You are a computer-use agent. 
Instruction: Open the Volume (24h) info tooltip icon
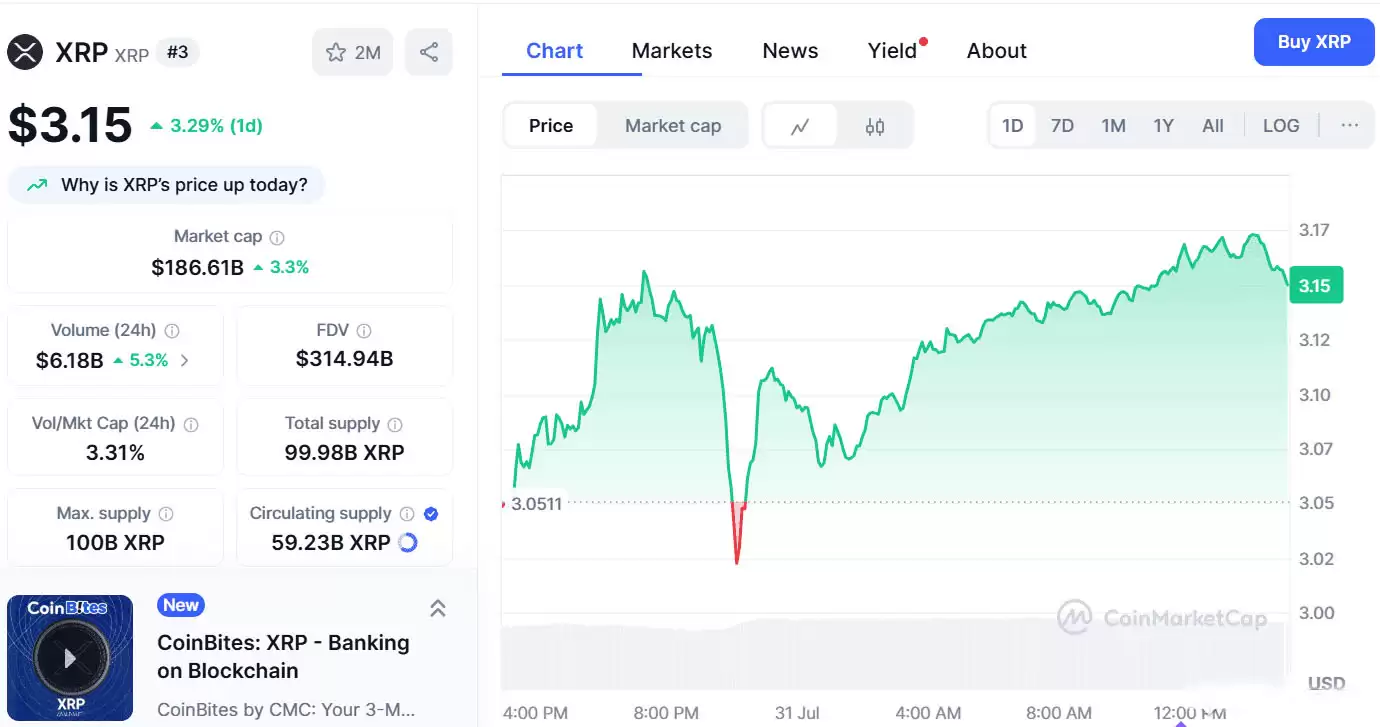(x=175, y=330)
